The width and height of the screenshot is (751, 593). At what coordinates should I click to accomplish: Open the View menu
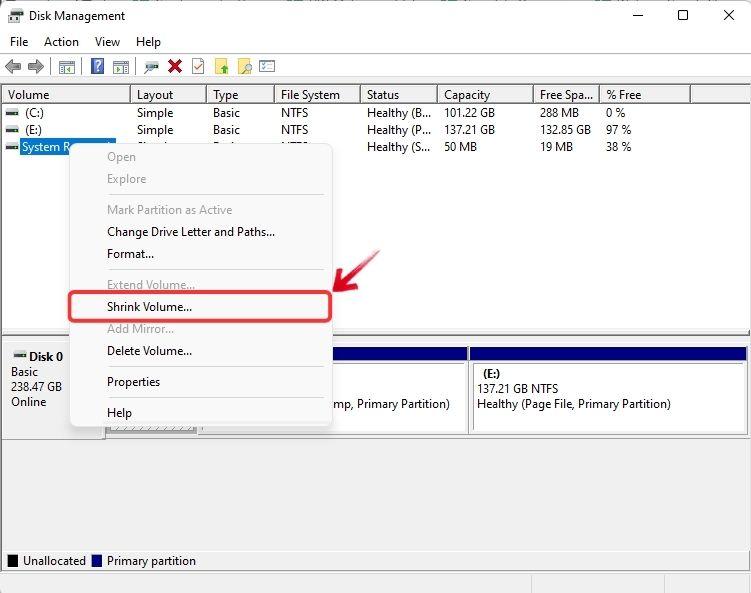click(107, 42)
